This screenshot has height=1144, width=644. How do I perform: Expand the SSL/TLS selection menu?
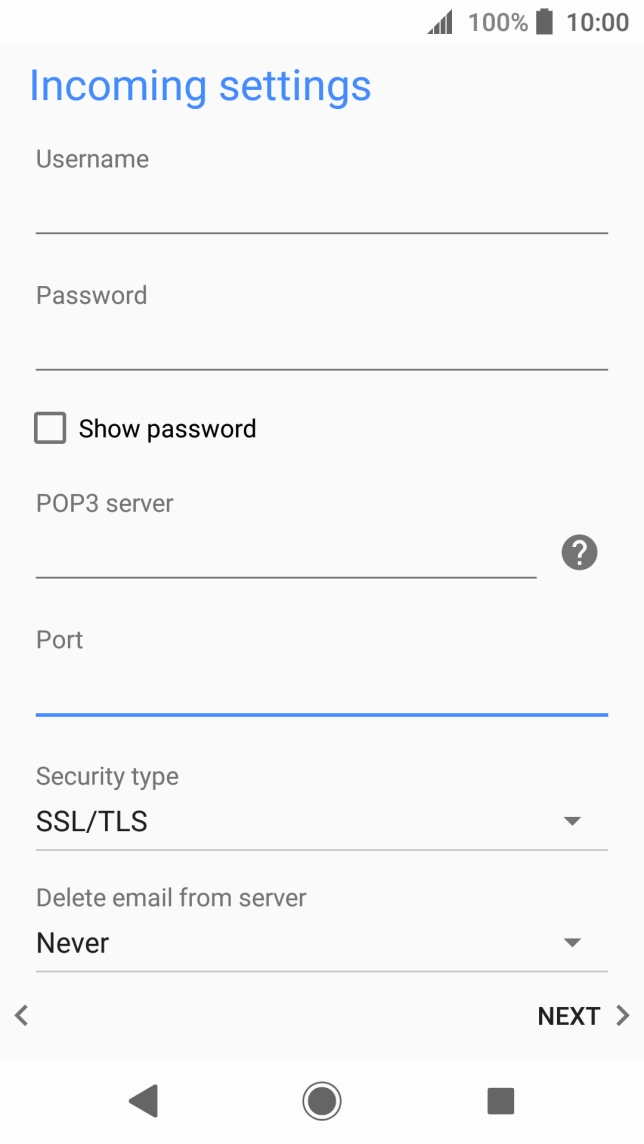[x=571, y=820]
